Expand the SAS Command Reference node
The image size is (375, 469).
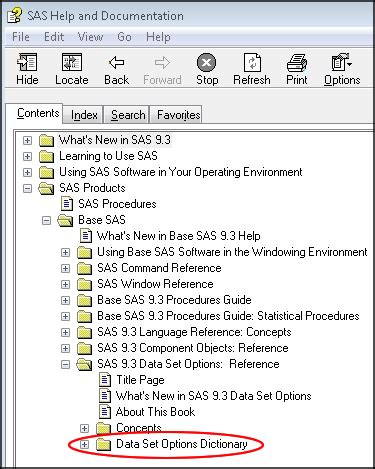(x=65, y=268)
